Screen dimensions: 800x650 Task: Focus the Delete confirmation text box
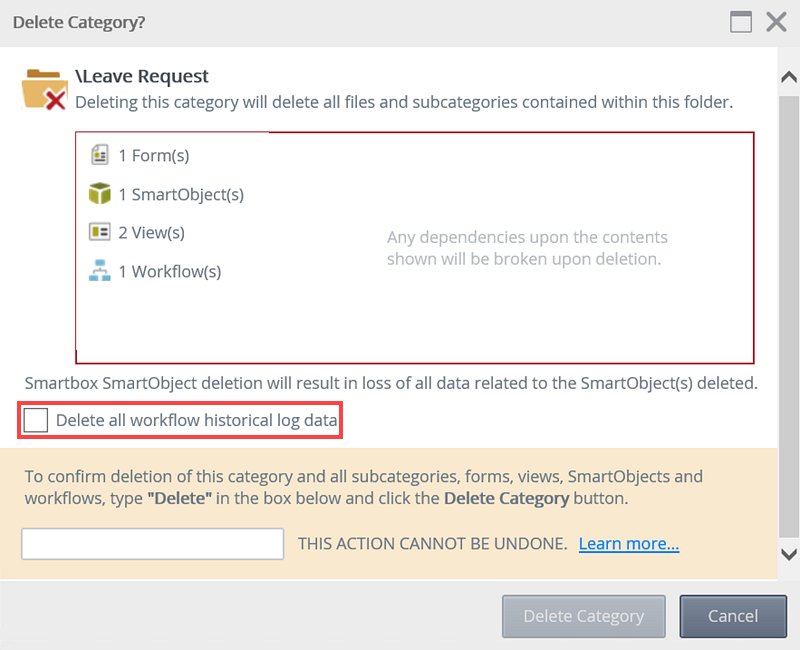point(153,544)
